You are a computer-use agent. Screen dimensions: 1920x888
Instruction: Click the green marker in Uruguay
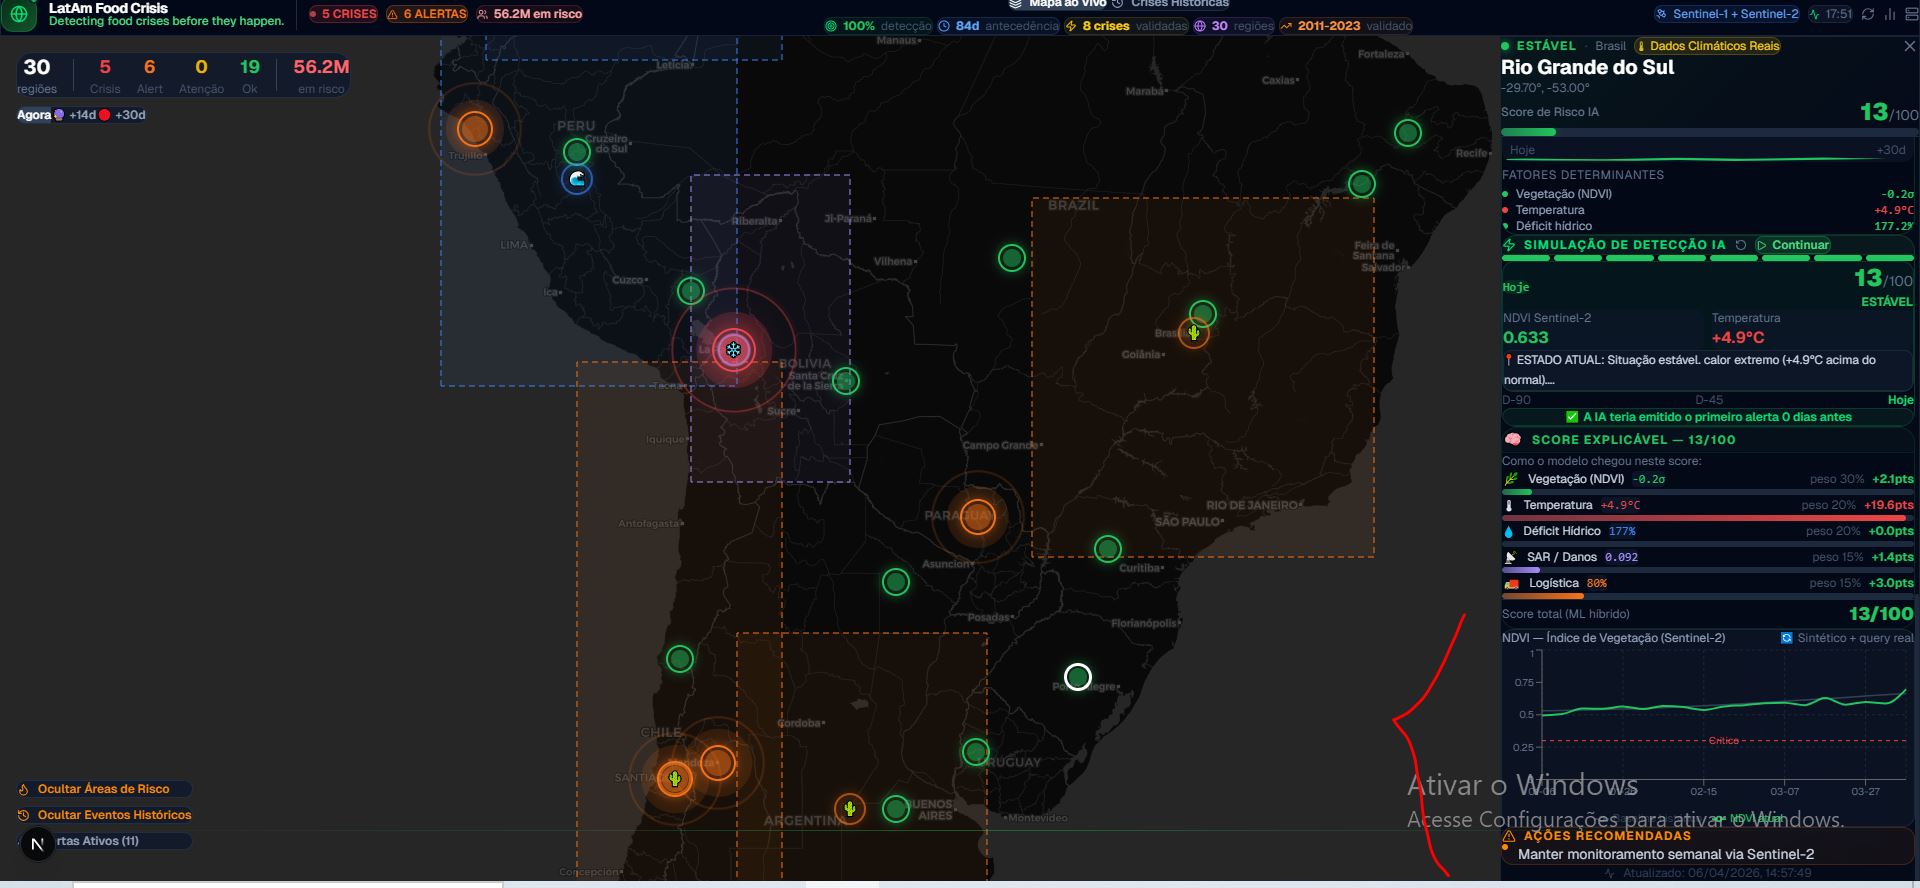click(x=976, y=751)
